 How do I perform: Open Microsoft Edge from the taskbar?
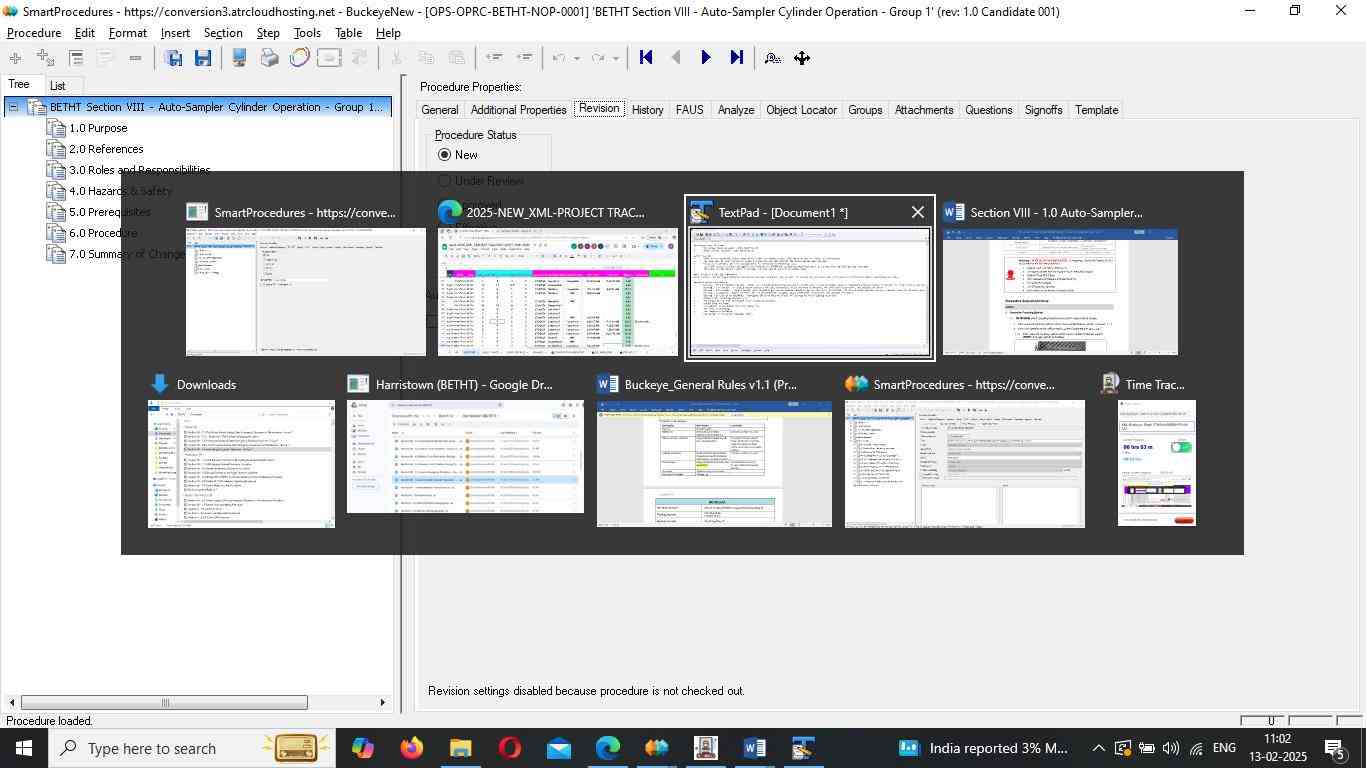[x=607, y=748]
